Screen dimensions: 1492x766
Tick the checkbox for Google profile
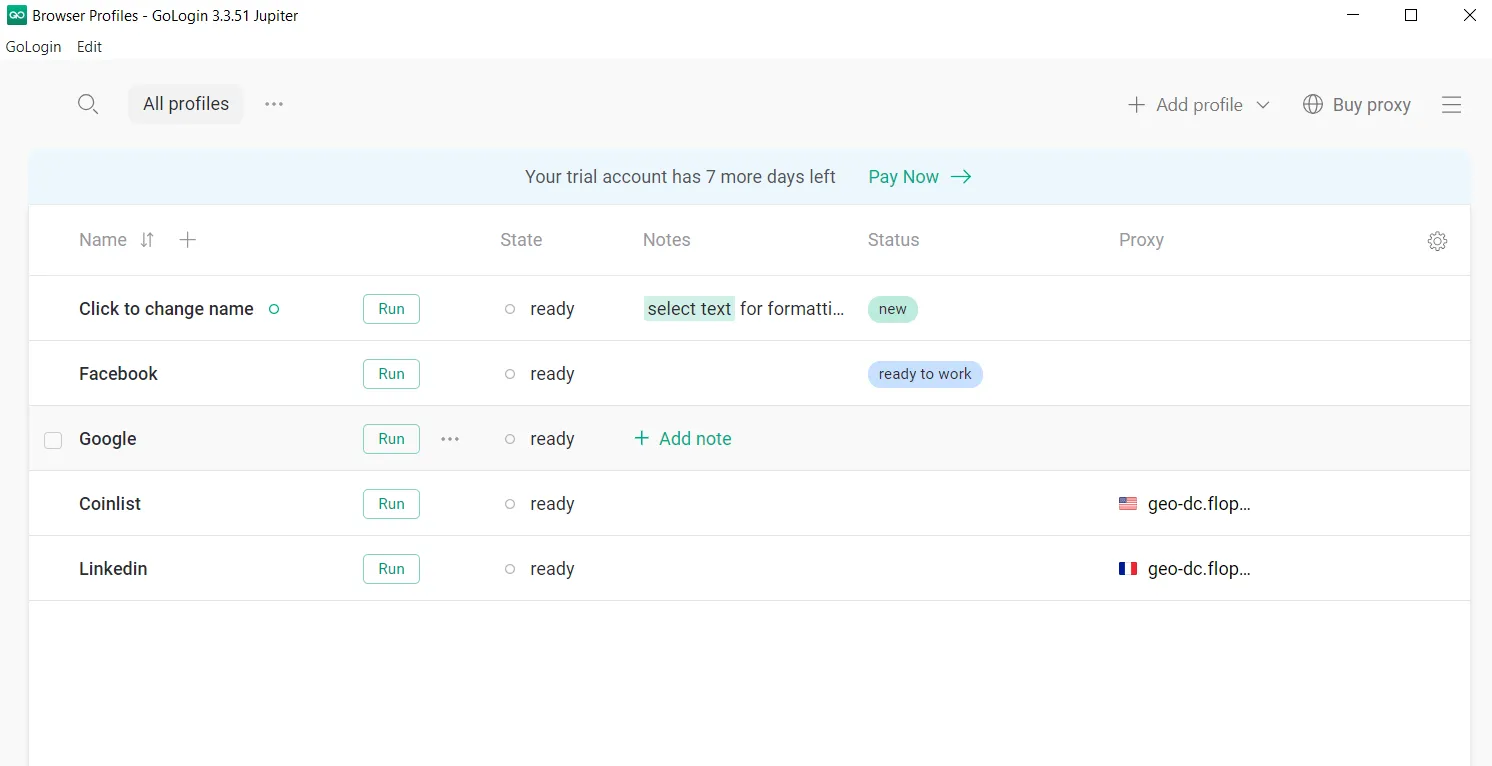53,440
